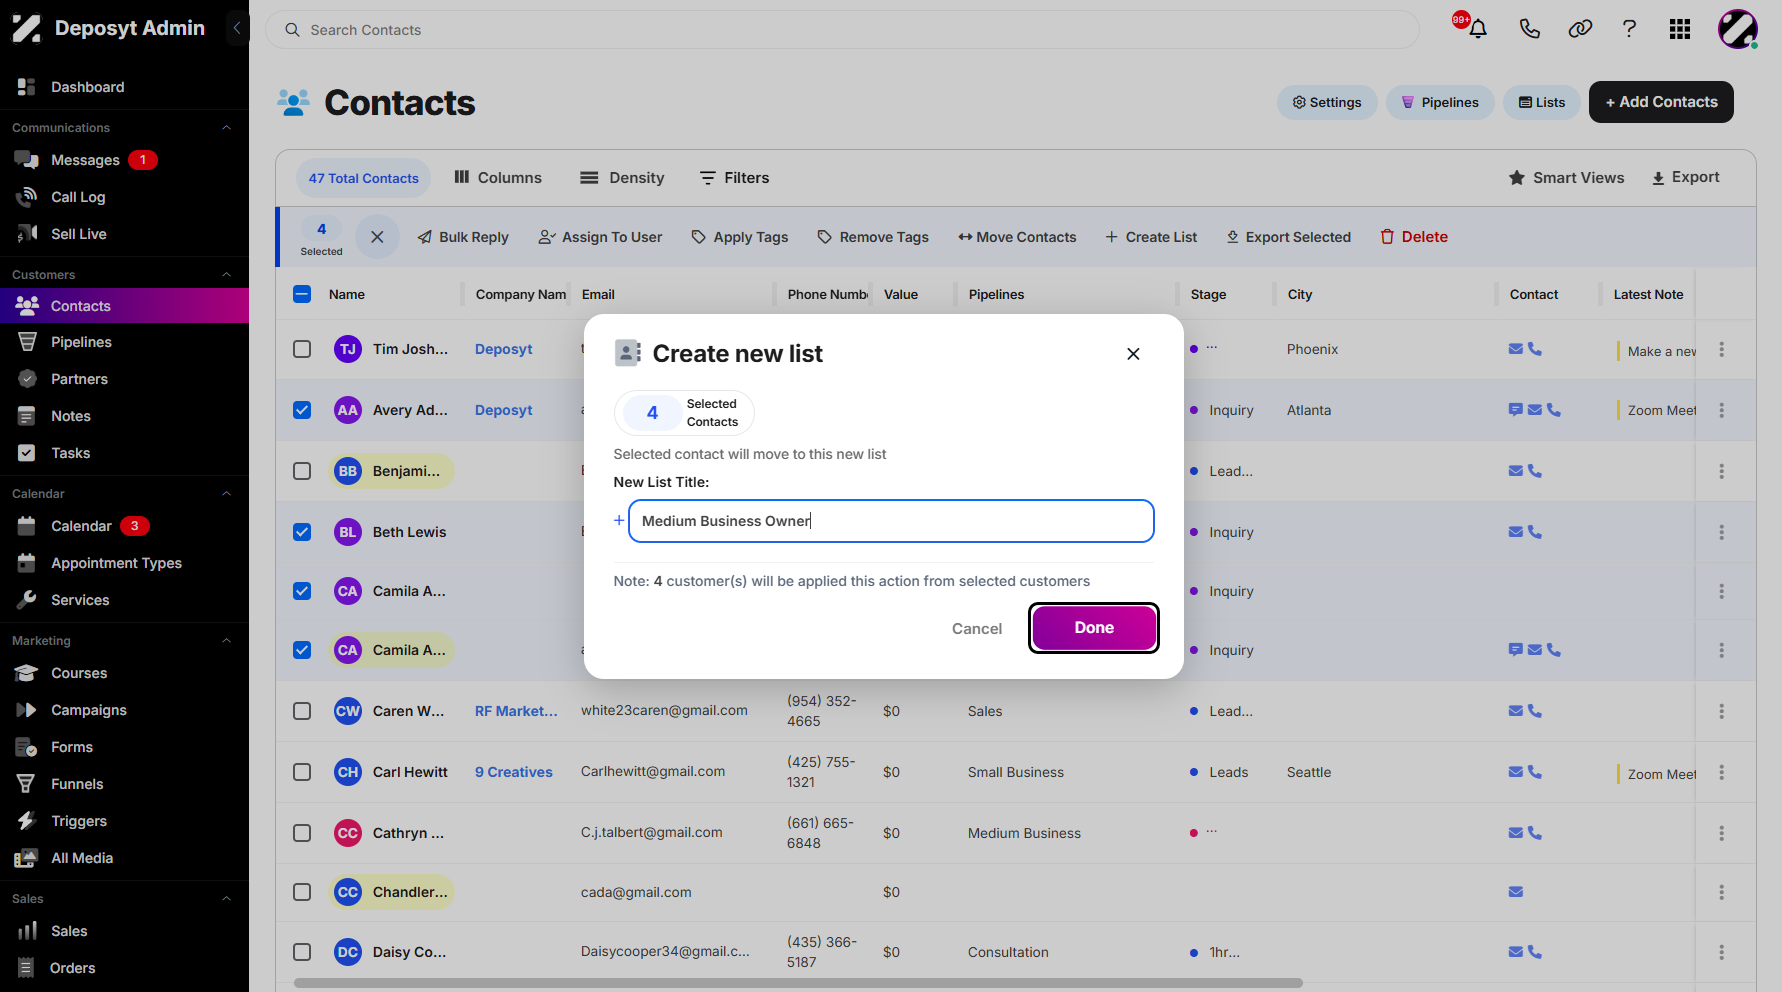Open the Density options

coord(622,178)
